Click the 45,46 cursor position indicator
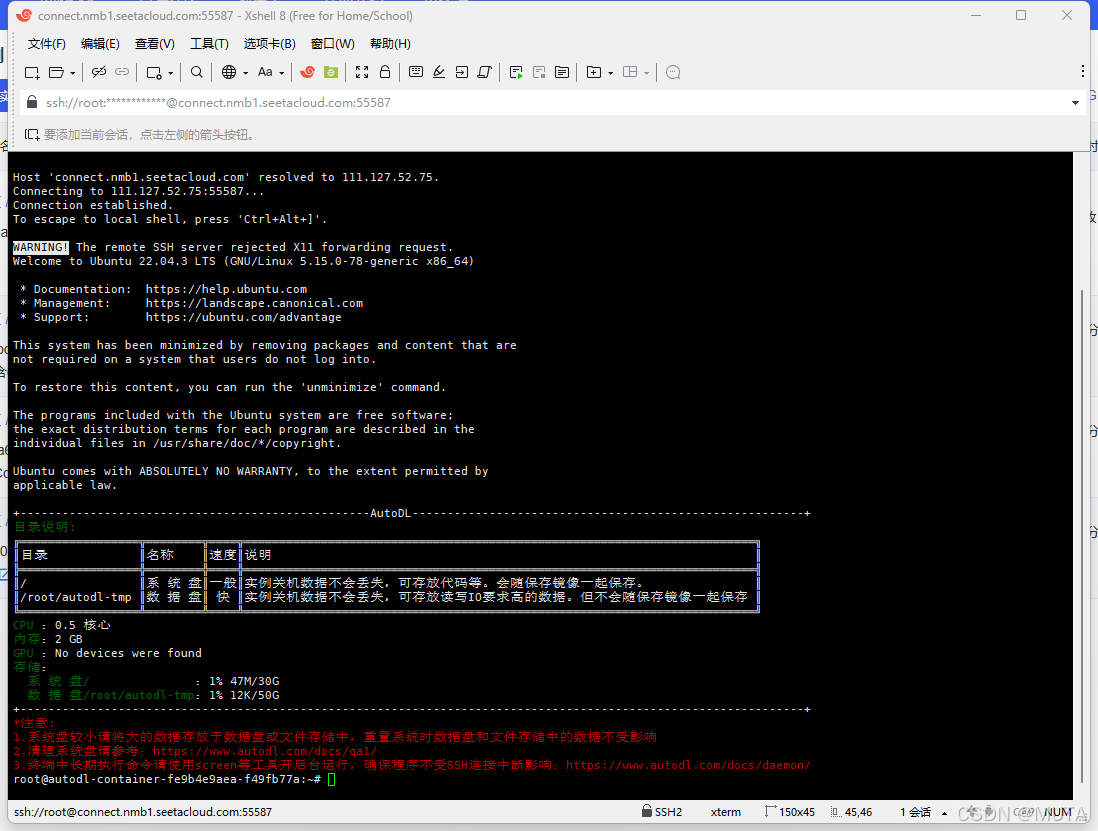This screenshot has height=831, width=1098. tap(852, 812)
